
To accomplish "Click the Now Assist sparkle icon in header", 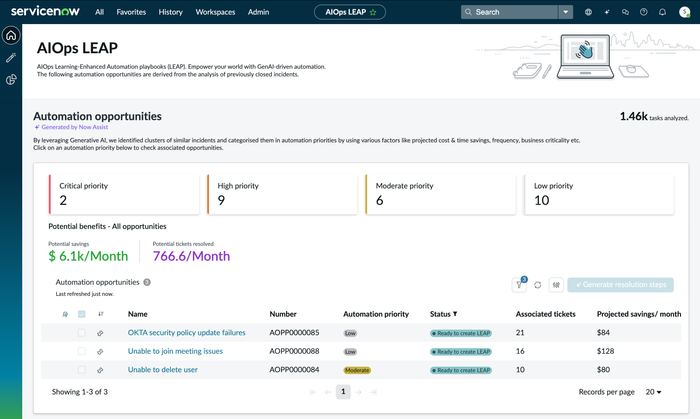I will pos(606,12).
